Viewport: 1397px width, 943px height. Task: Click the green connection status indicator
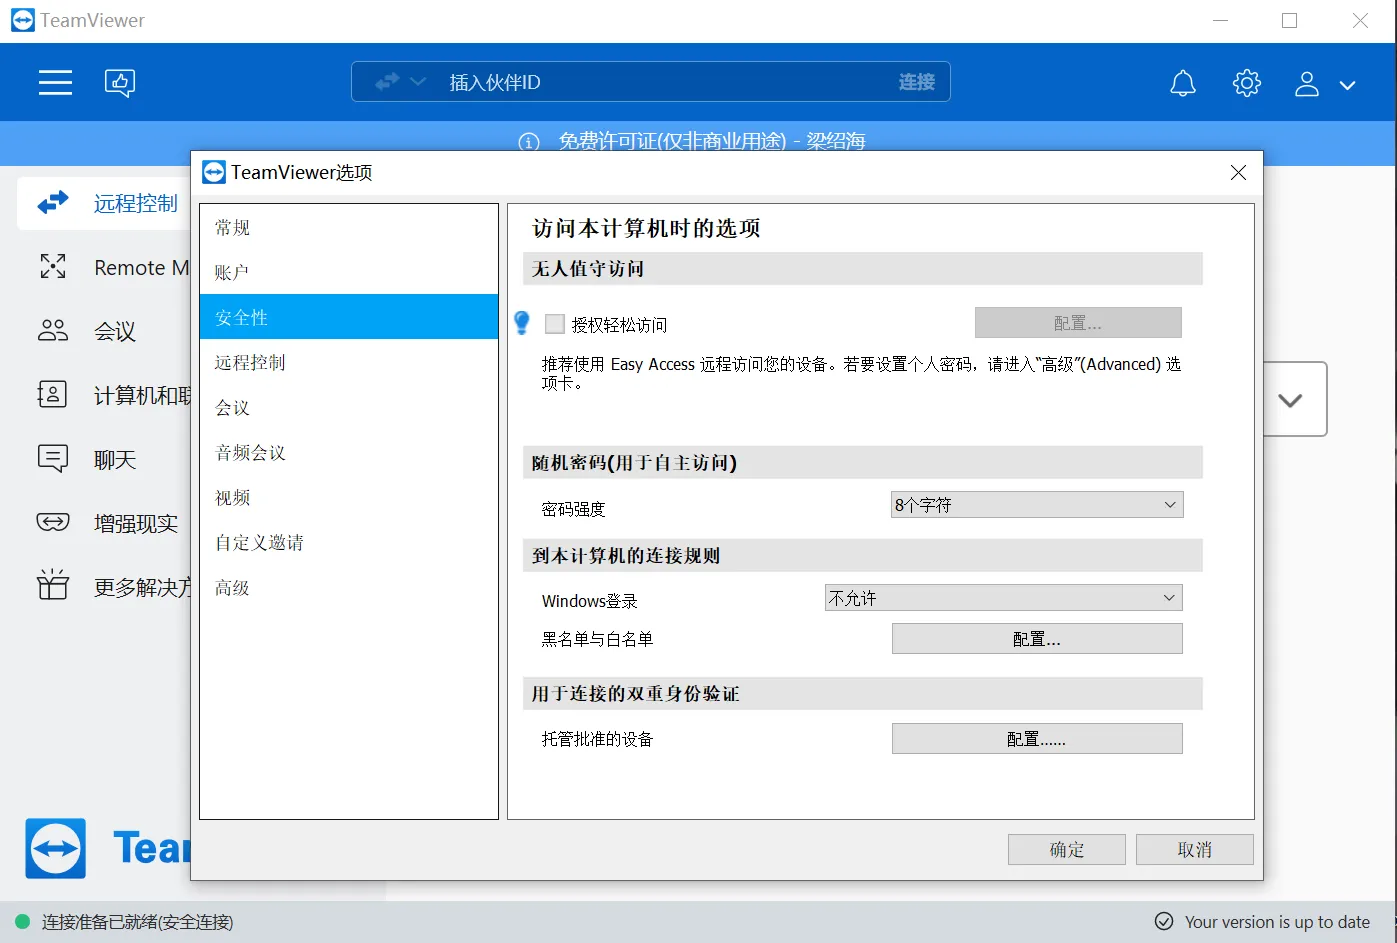(x=22, y=921)
